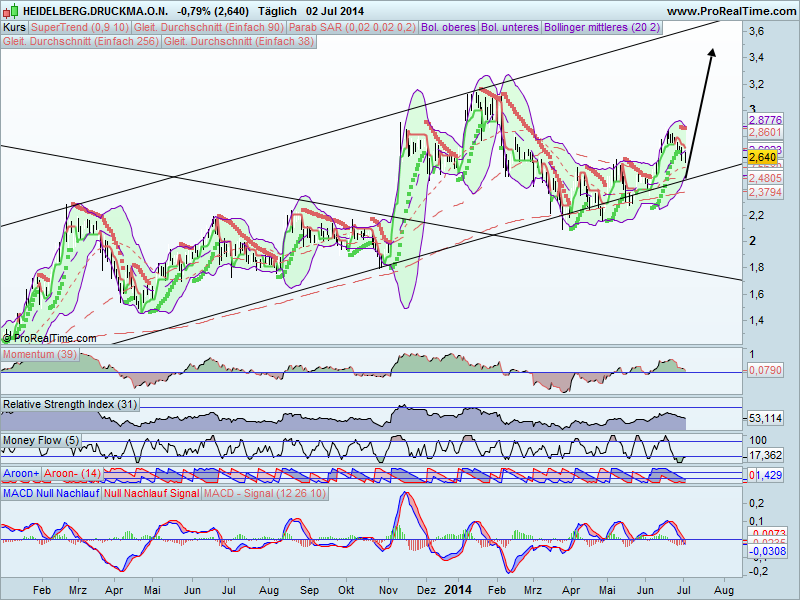Click the Bol. oberes indicator label
The image size is (800, 600).
(448, 28)
